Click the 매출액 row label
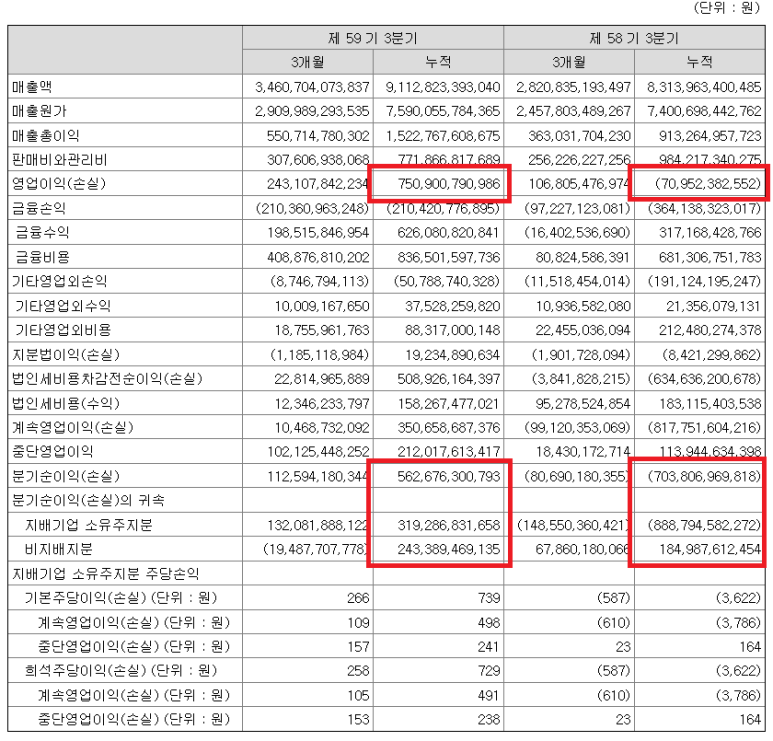Screen dimensions: 773x741 click(32, 87)
